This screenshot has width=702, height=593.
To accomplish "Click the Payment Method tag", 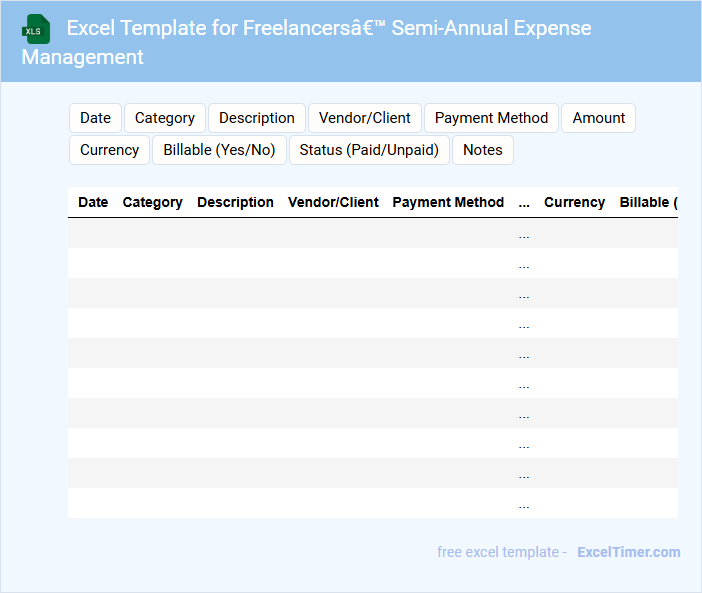I will coord(491,118).
